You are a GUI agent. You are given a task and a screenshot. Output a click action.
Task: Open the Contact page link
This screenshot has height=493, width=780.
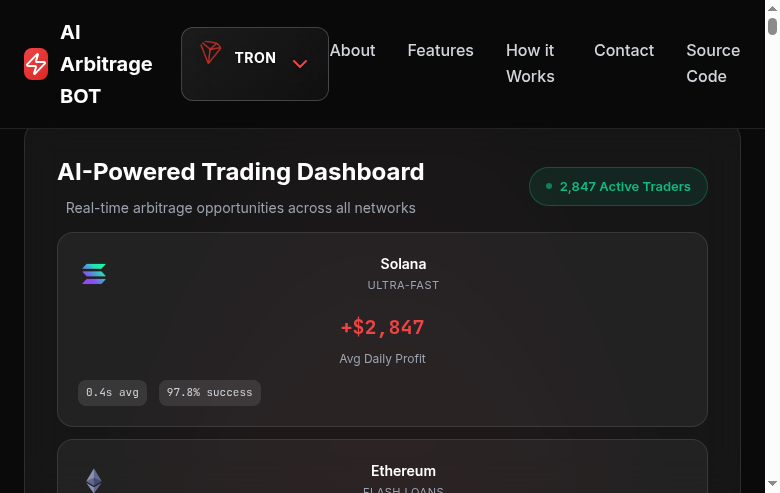pyautogui.click(x=624, y=50)
